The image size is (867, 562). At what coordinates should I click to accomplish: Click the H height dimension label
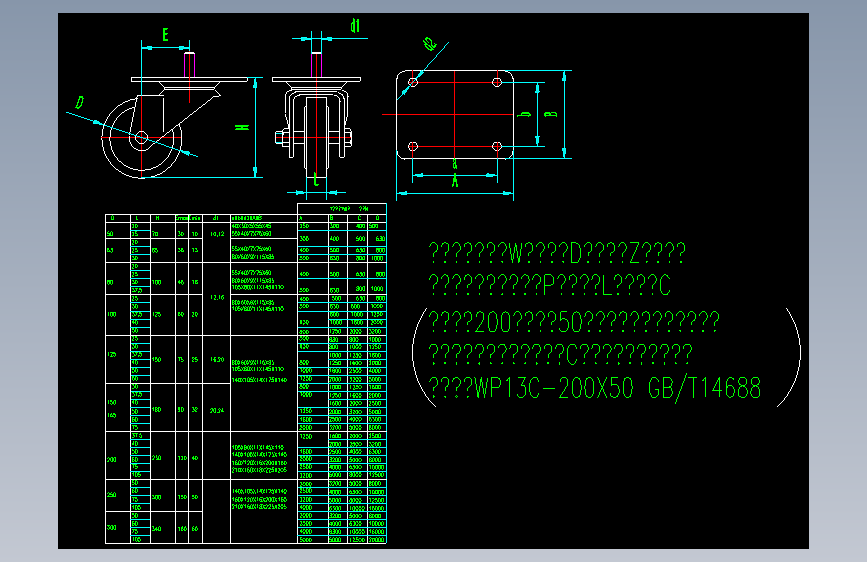click(242, 127)
